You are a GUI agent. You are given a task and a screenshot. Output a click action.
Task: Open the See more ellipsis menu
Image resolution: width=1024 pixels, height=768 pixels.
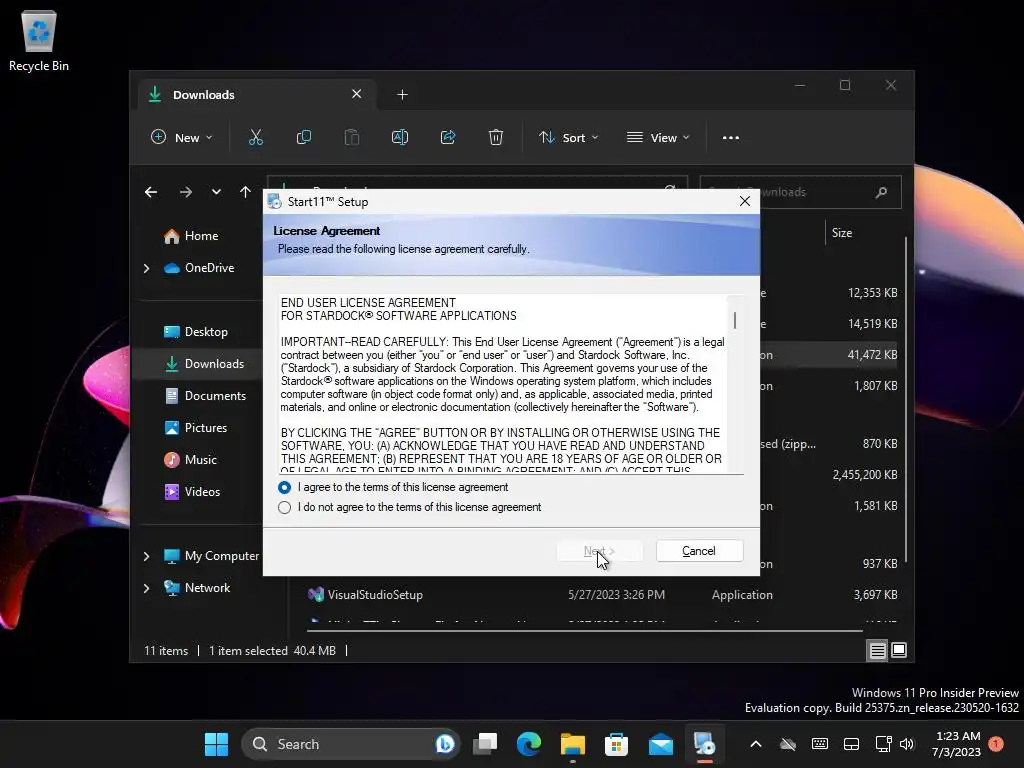pyautogui.click(x=731, y=138)
